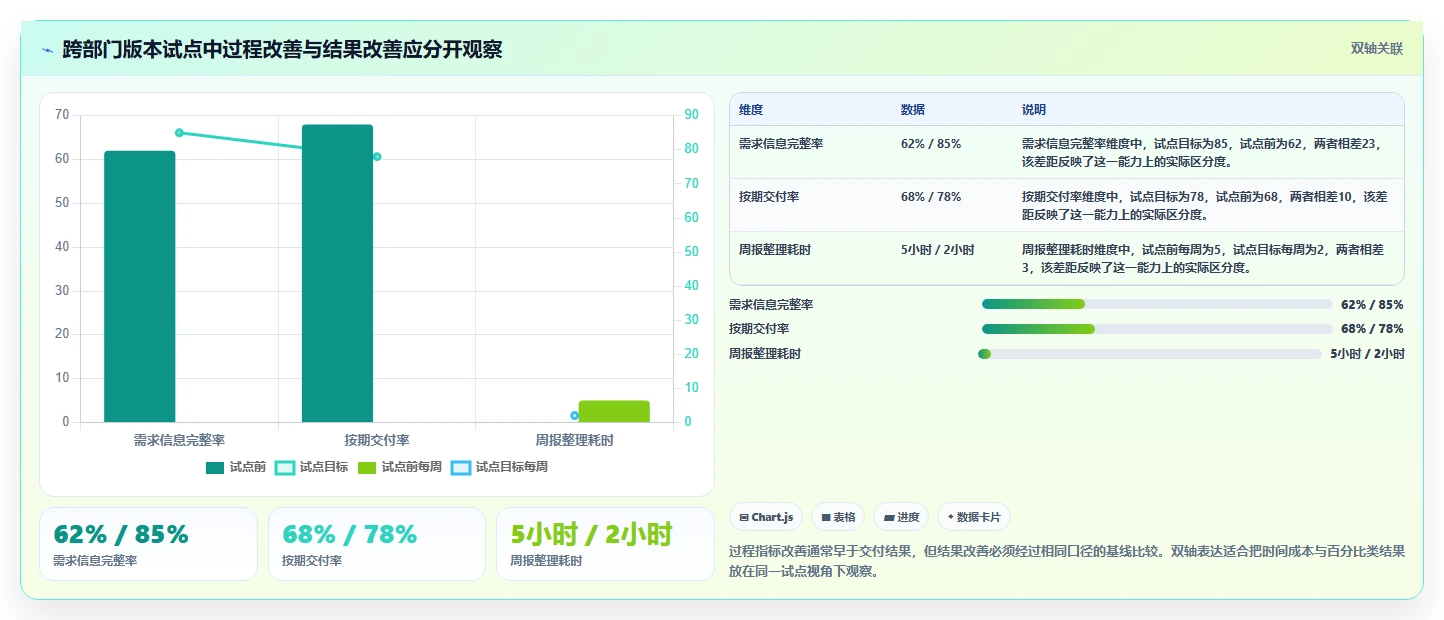Select the Chart.js tag
This screenshot has width=1444, height=620.
click(766, 517)
